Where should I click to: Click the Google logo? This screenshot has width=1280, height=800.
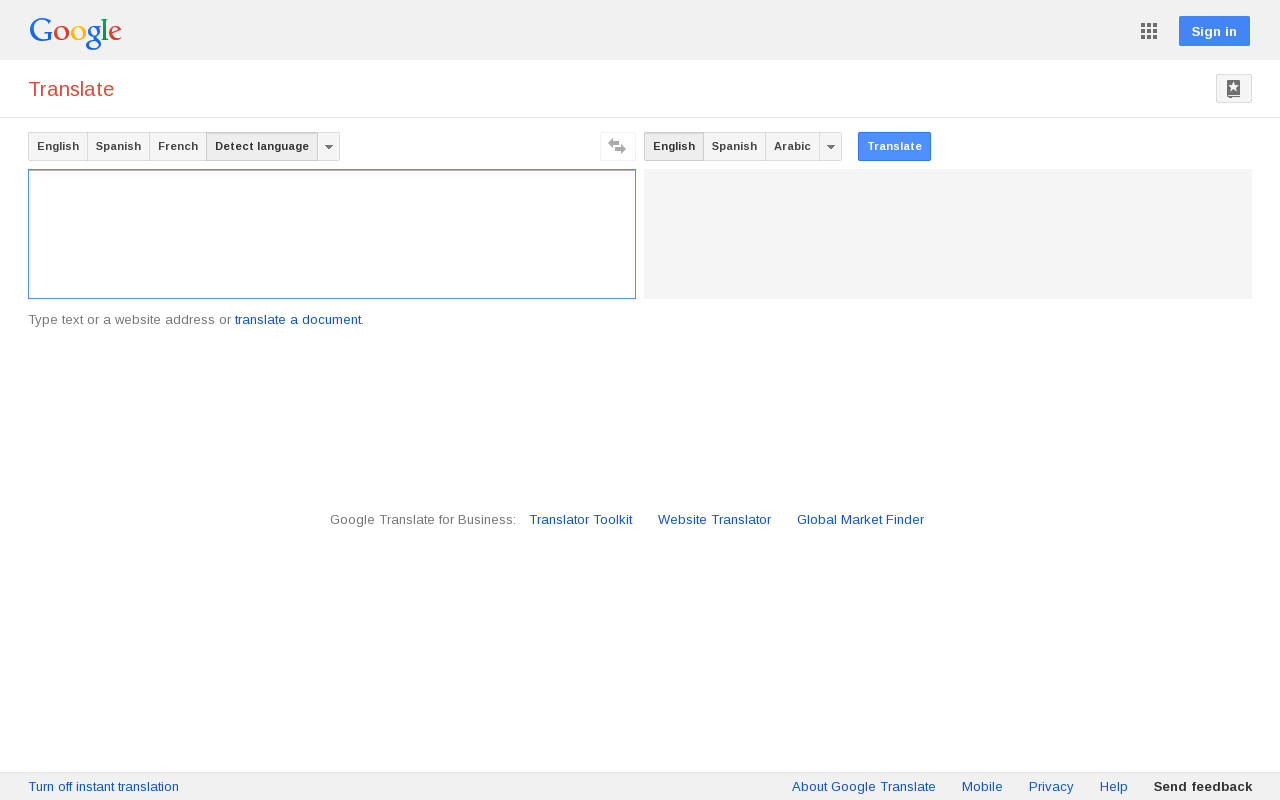tap(75, 32)
